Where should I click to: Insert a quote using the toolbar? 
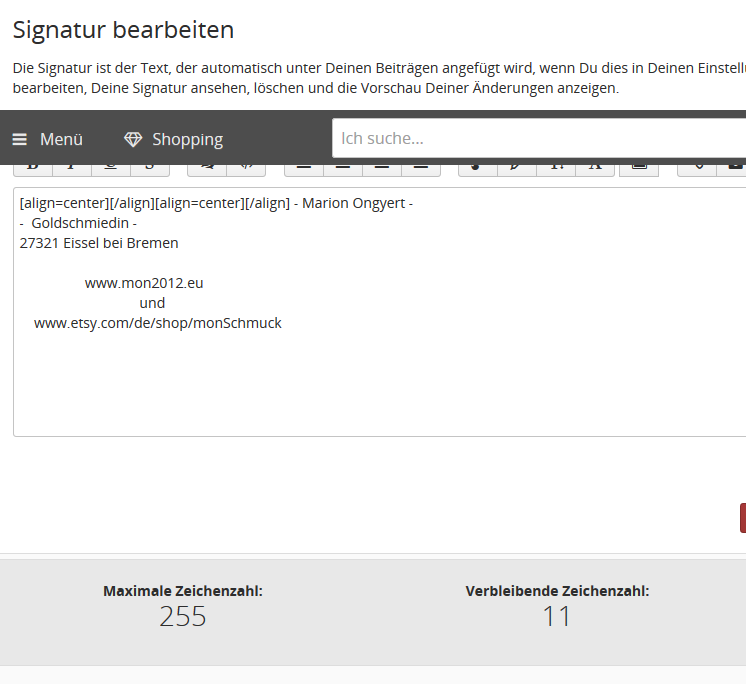207,166
